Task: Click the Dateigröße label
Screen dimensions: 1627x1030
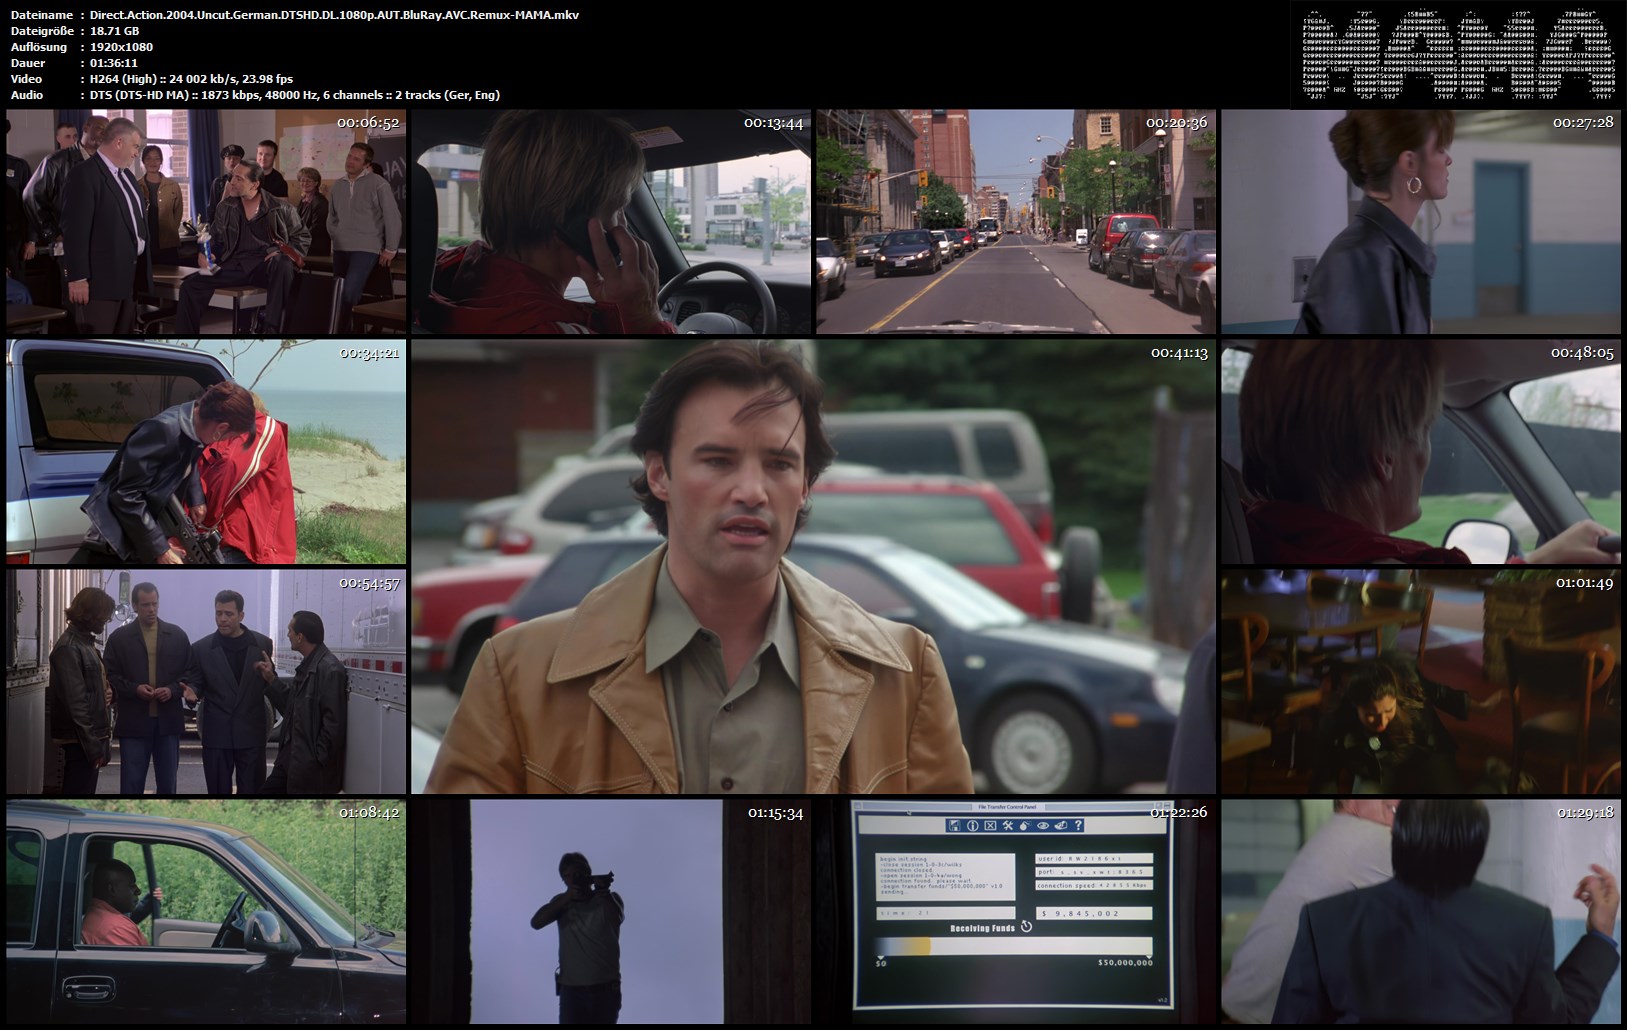Action: (42, 31)
